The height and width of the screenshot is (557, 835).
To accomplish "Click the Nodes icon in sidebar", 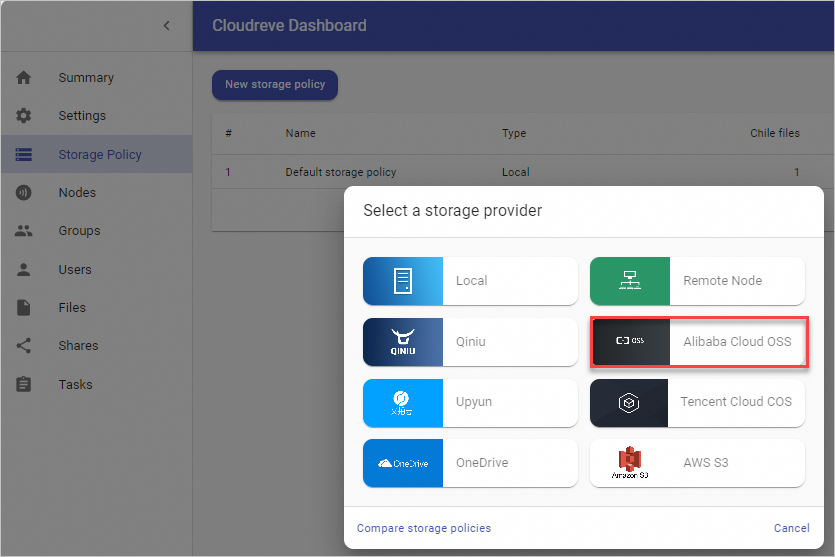I will point(23,193).
